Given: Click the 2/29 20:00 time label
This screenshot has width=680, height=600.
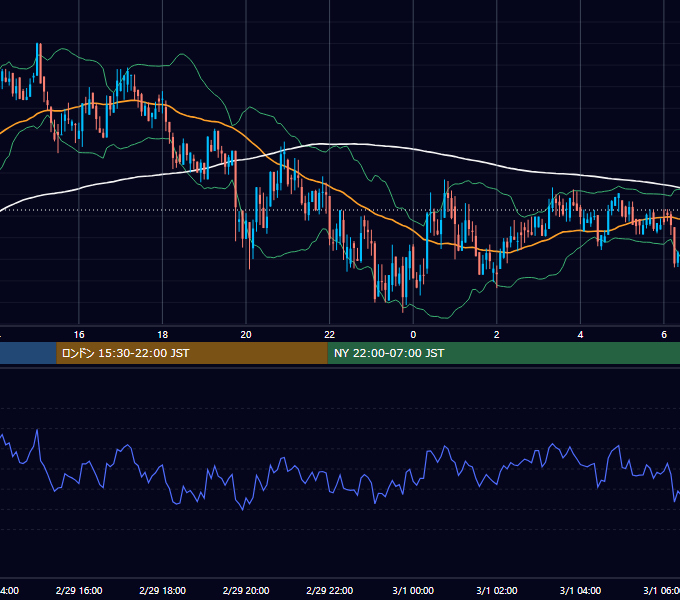Looking at the screenshot, I should [x=246, y=590].
